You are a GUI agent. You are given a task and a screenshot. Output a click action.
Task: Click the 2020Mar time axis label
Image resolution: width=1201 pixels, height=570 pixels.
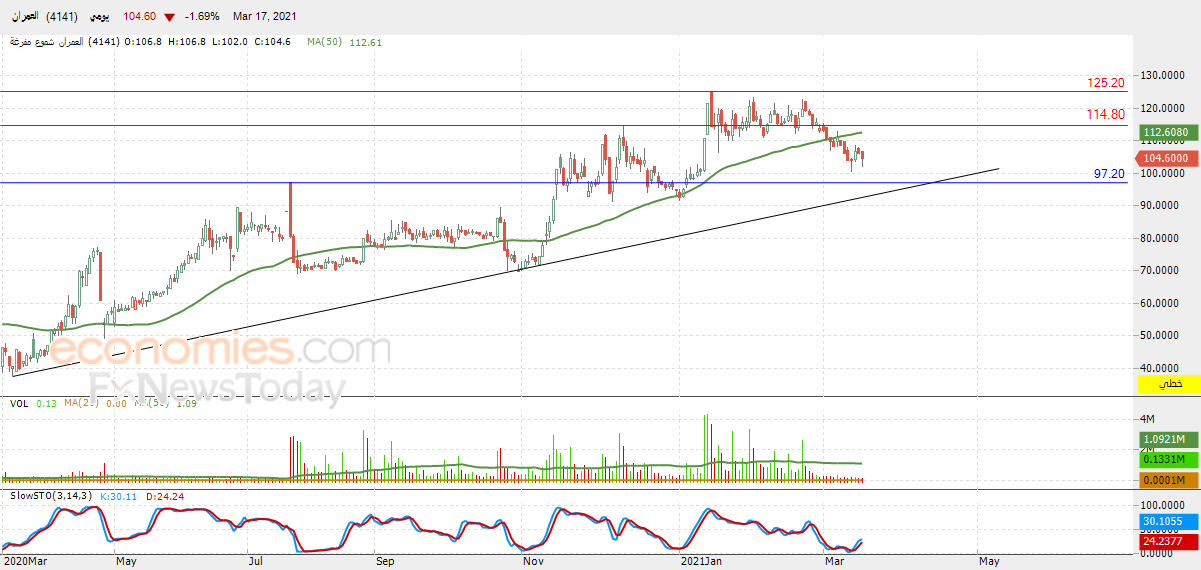click(x=23, y=561)
